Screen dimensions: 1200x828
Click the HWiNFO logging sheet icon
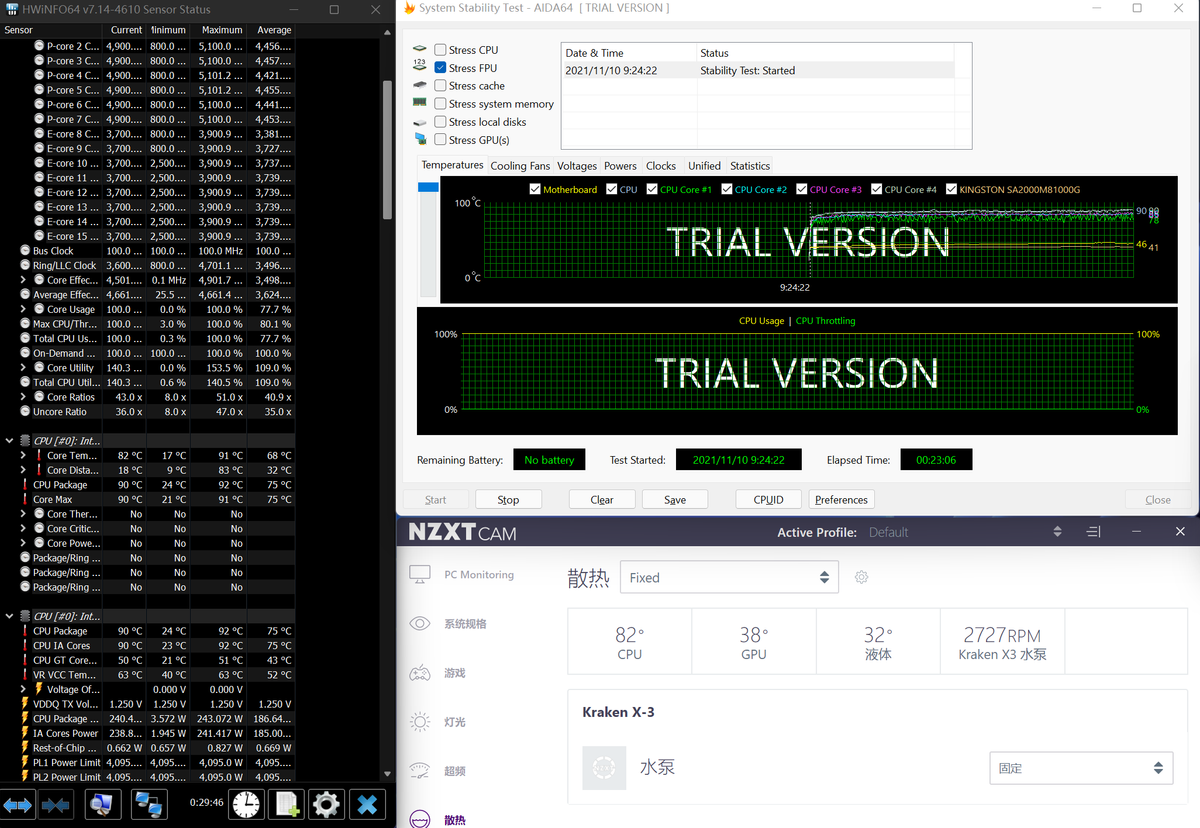(x=288, y=804)
